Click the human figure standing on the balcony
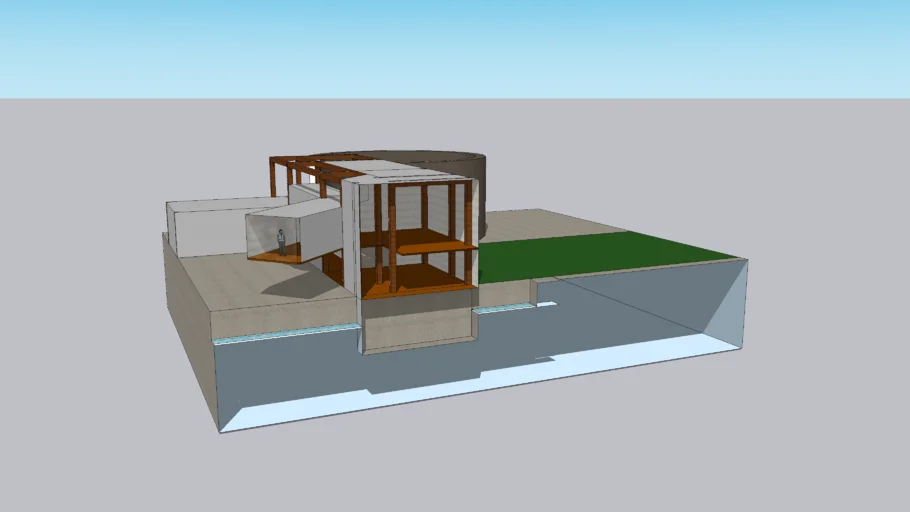 (282, 241)
